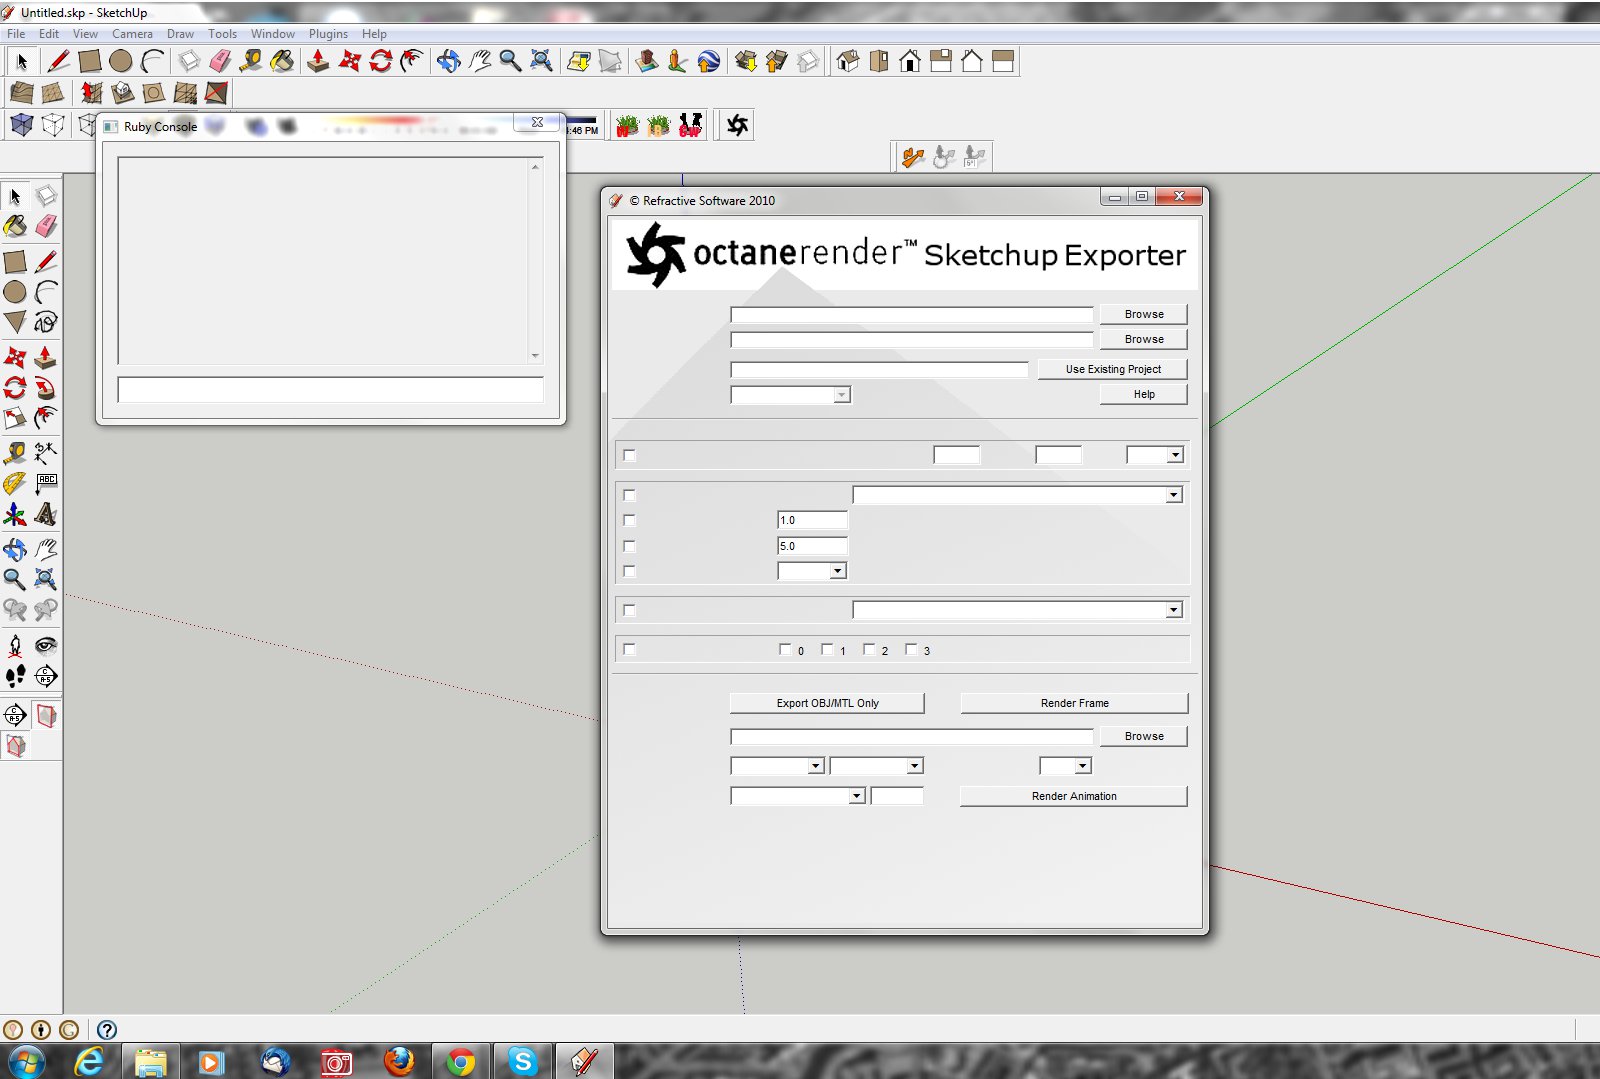This screenshot has width=1600, height=1079.
Task: Enable the X-Ray face style cube
Action: click(21, 125)
